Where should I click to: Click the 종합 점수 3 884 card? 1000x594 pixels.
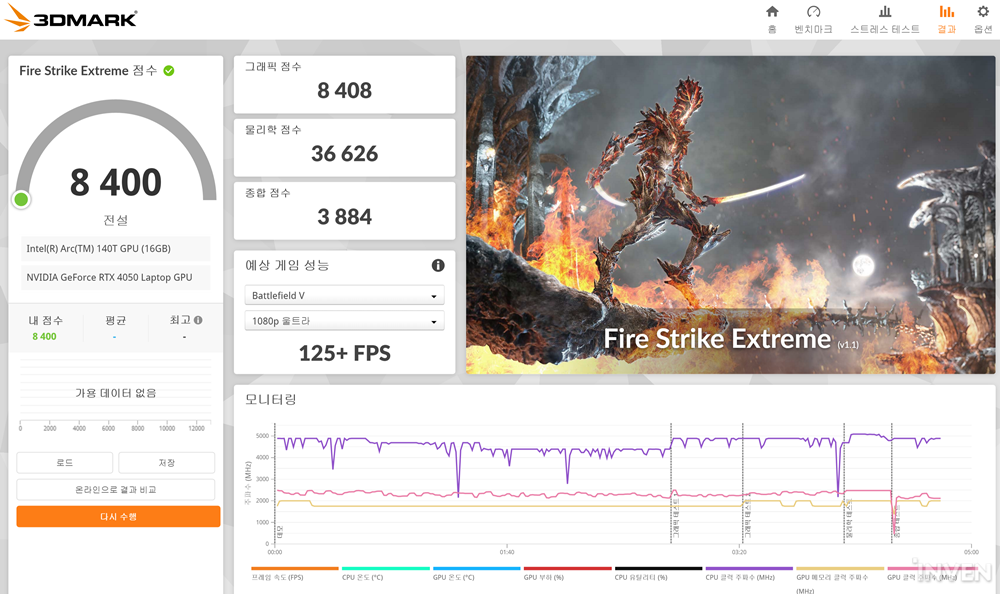(x=344, y=211)
